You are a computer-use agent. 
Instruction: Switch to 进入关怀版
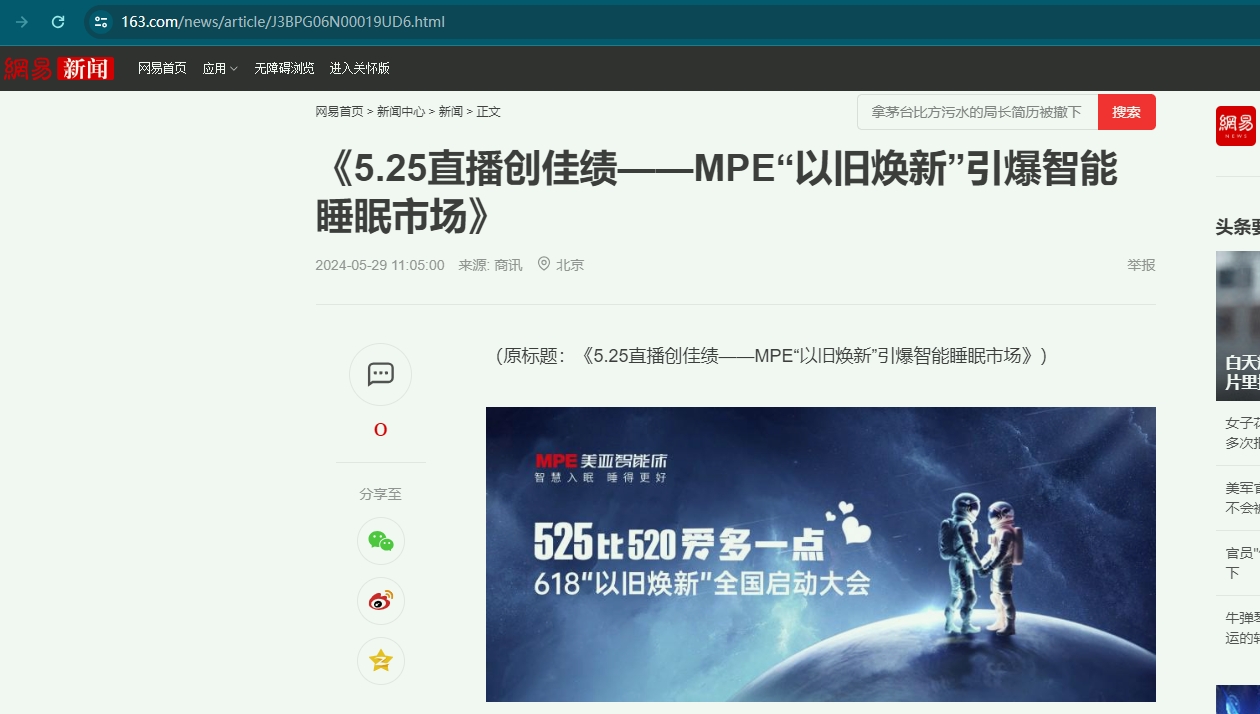pos(360,68)
